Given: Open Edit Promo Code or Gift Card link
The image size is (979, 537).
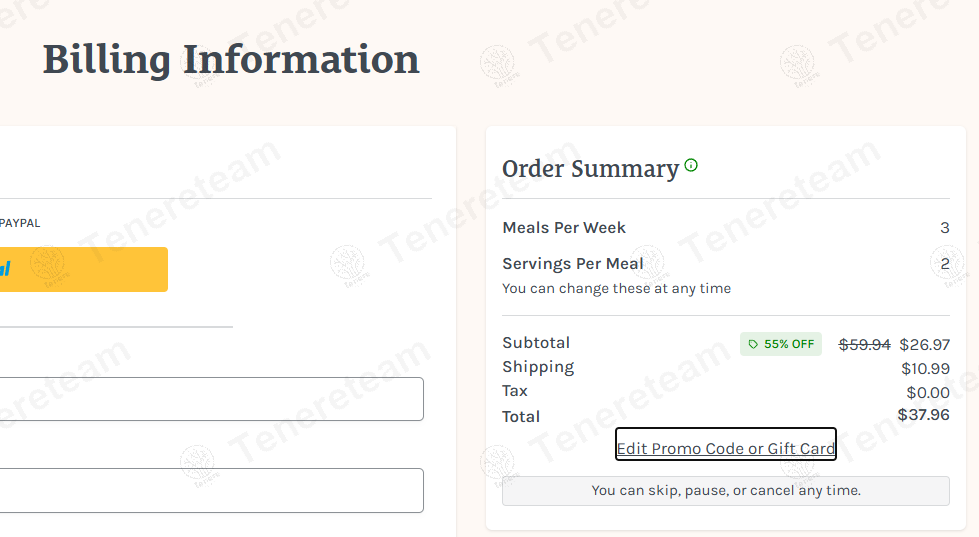Looking at the screenshot, I should 726,448.
